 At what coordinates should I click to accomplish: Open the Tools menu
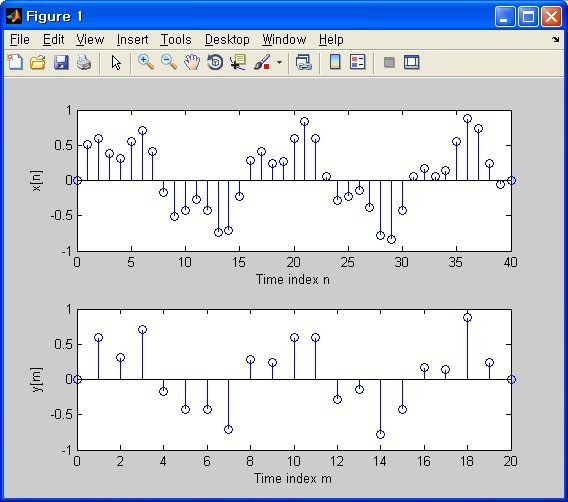pyautogui.click(x=176, y=39)
